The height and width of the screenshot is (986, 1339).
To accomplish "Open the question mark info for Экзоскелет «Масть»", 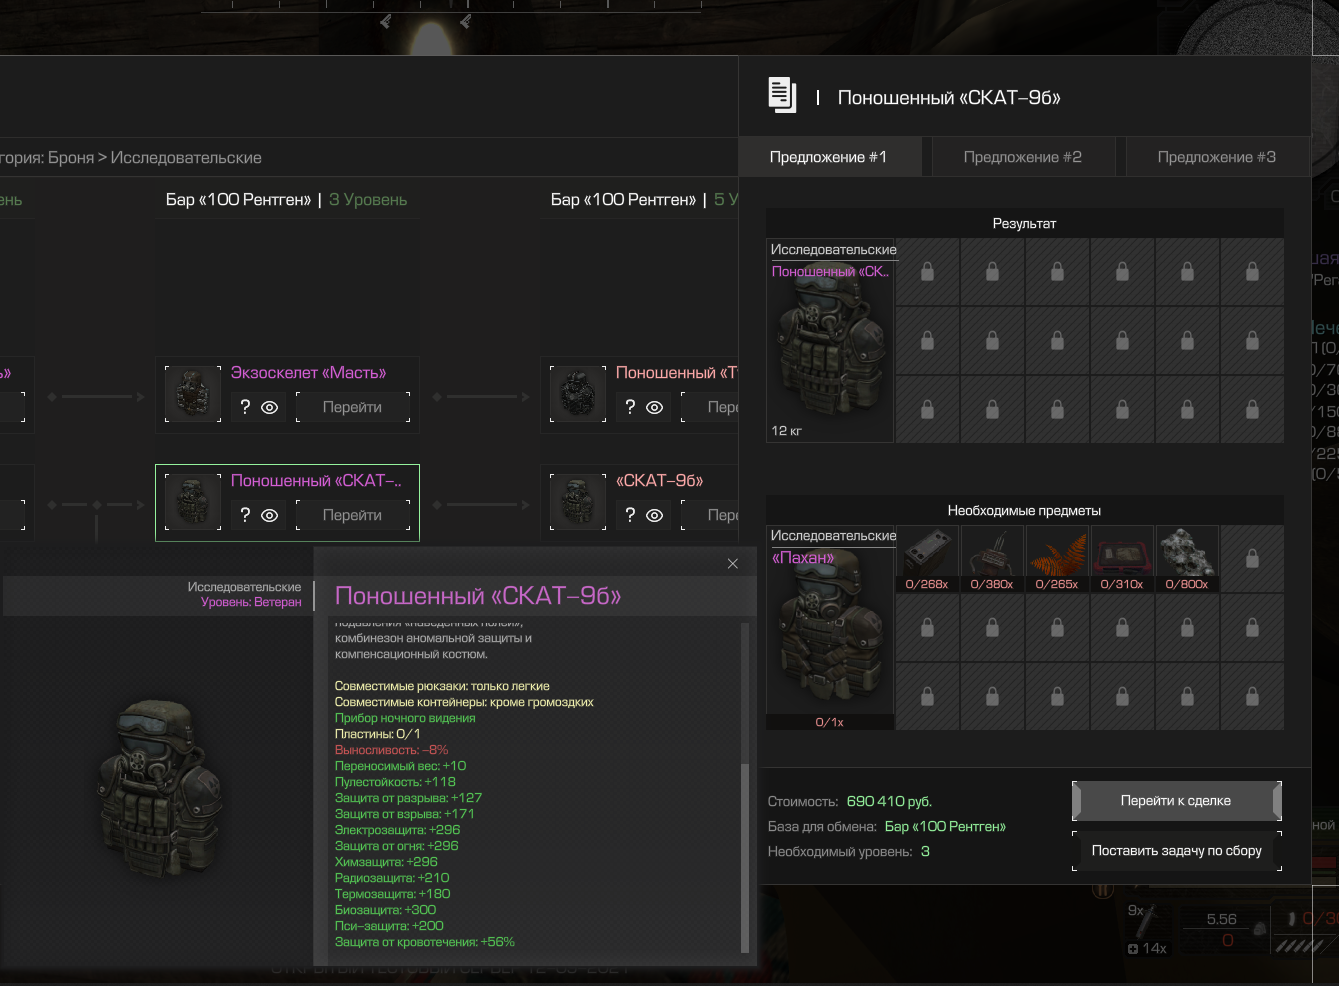I will [245, 407].
